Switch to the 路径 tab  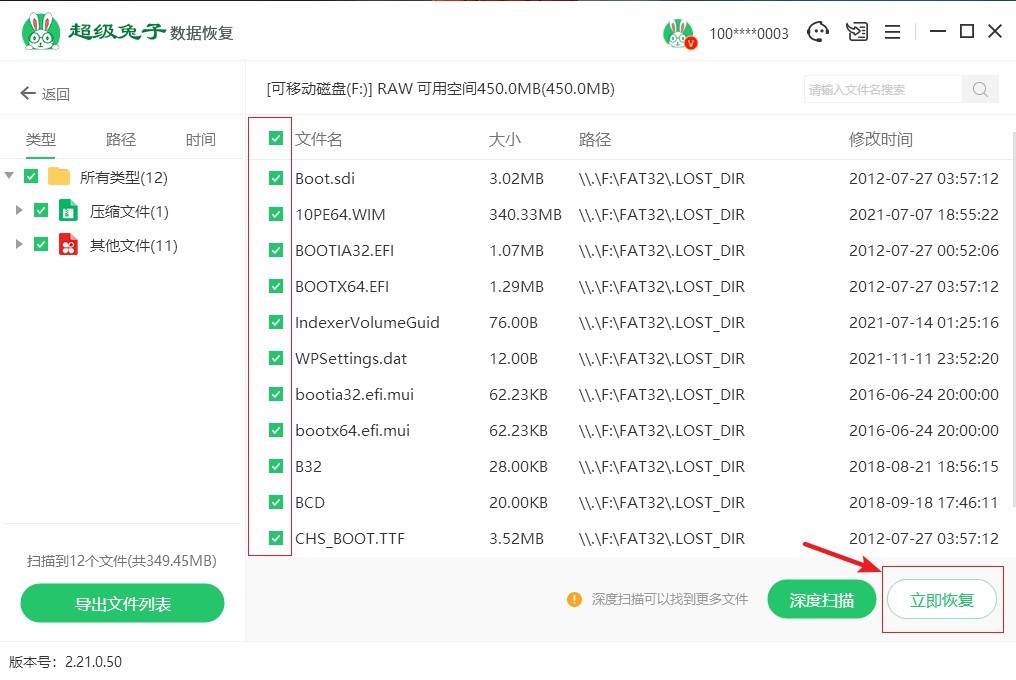click(x=120, y=139)
